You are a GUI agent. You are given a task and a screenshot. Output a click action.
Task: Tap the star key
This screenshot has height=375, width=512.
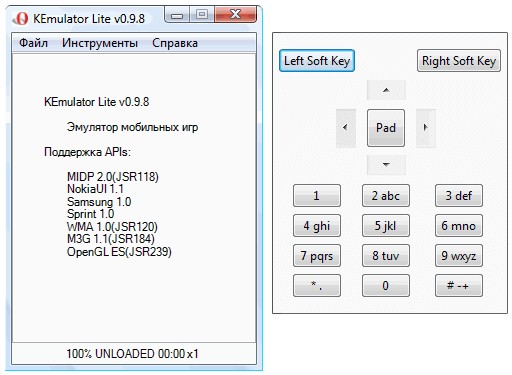point(317,286)
